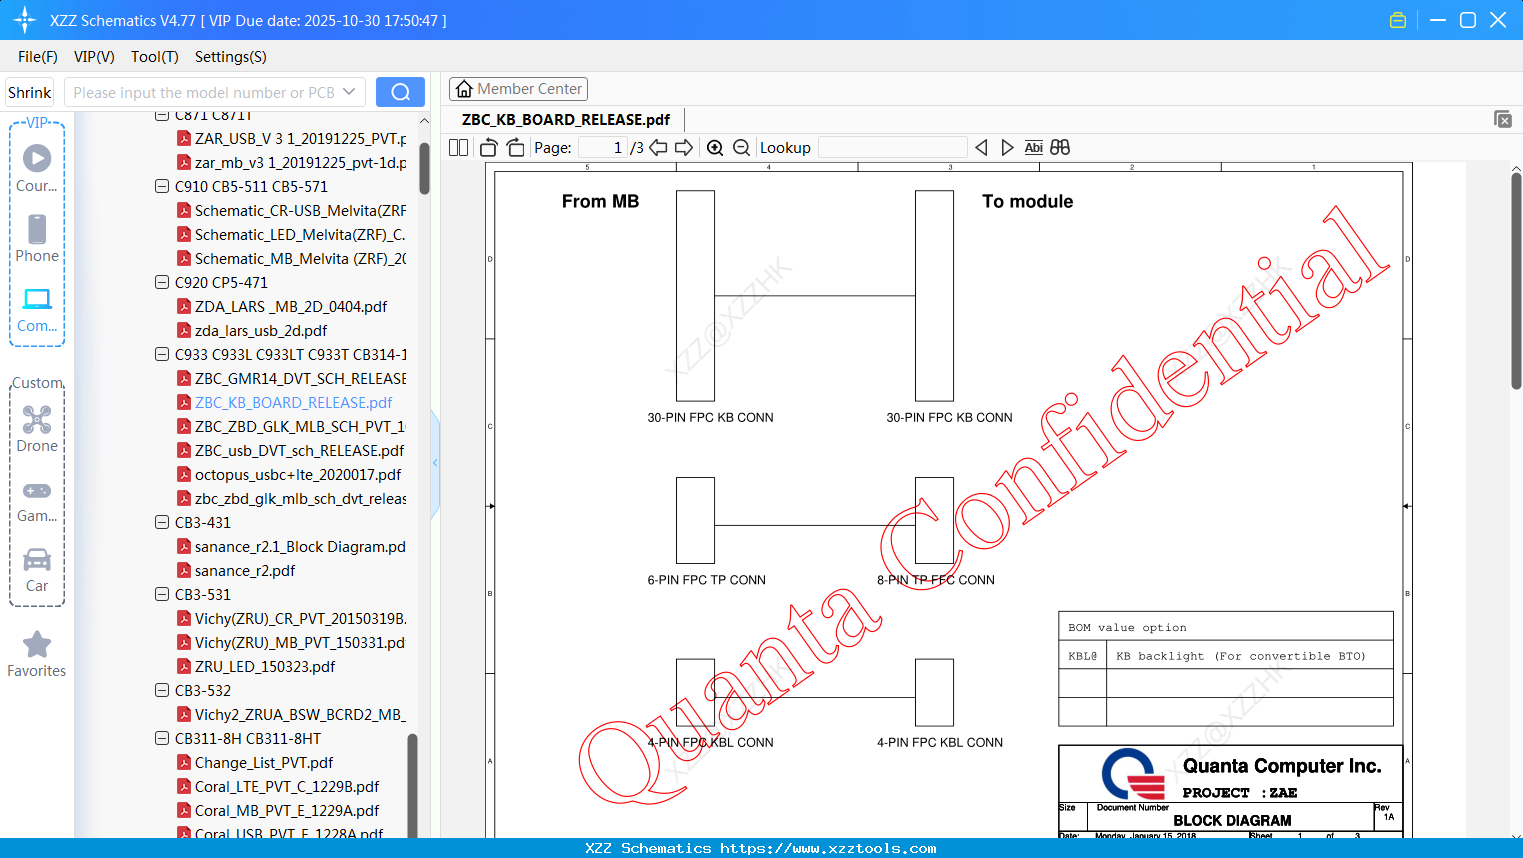Click the Page number field
1523x858 pixels.
603,147
